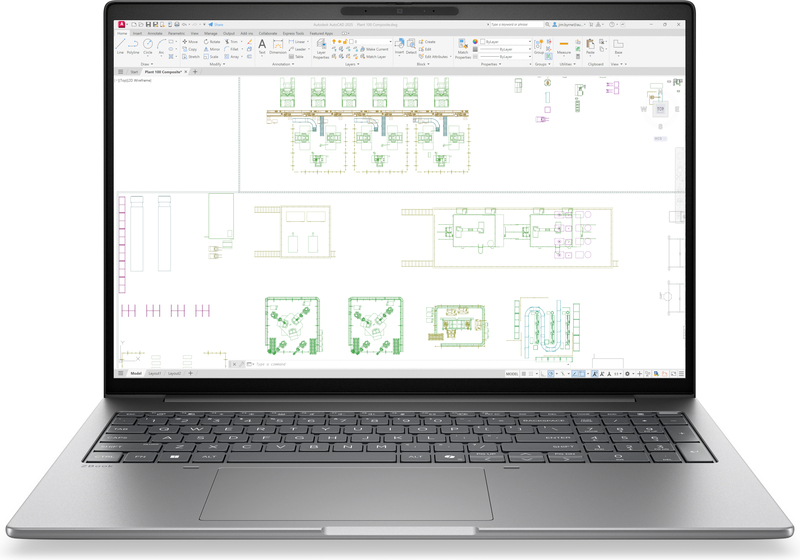Viewport: 800px width, 560px height.
Task: Click the Detect block tool
Action: (x=411, y=46)
